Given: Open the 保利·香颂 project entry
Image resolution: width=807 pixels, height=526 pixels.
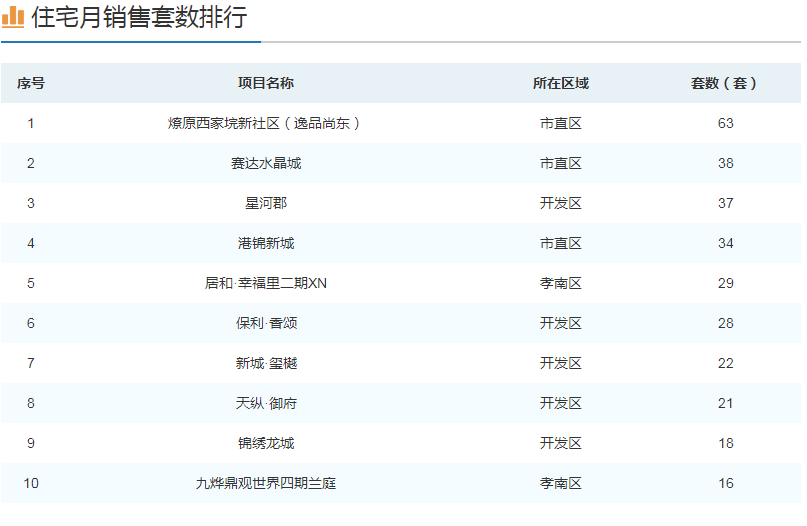Looking at the screenshot, I should 265,323.
